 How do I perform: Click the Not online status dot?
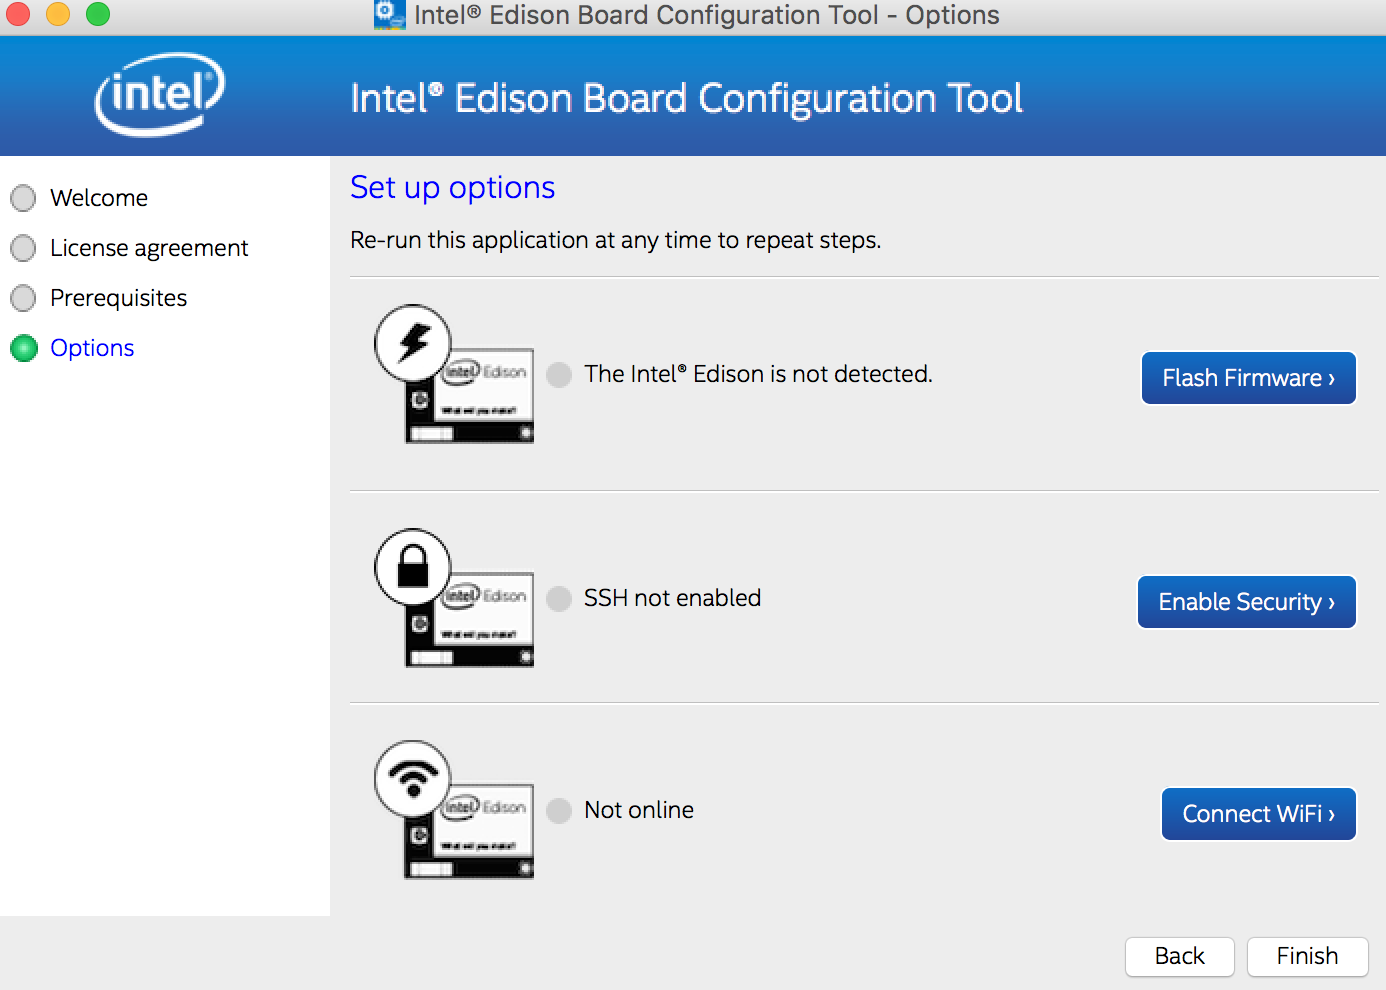pos(560,811)
